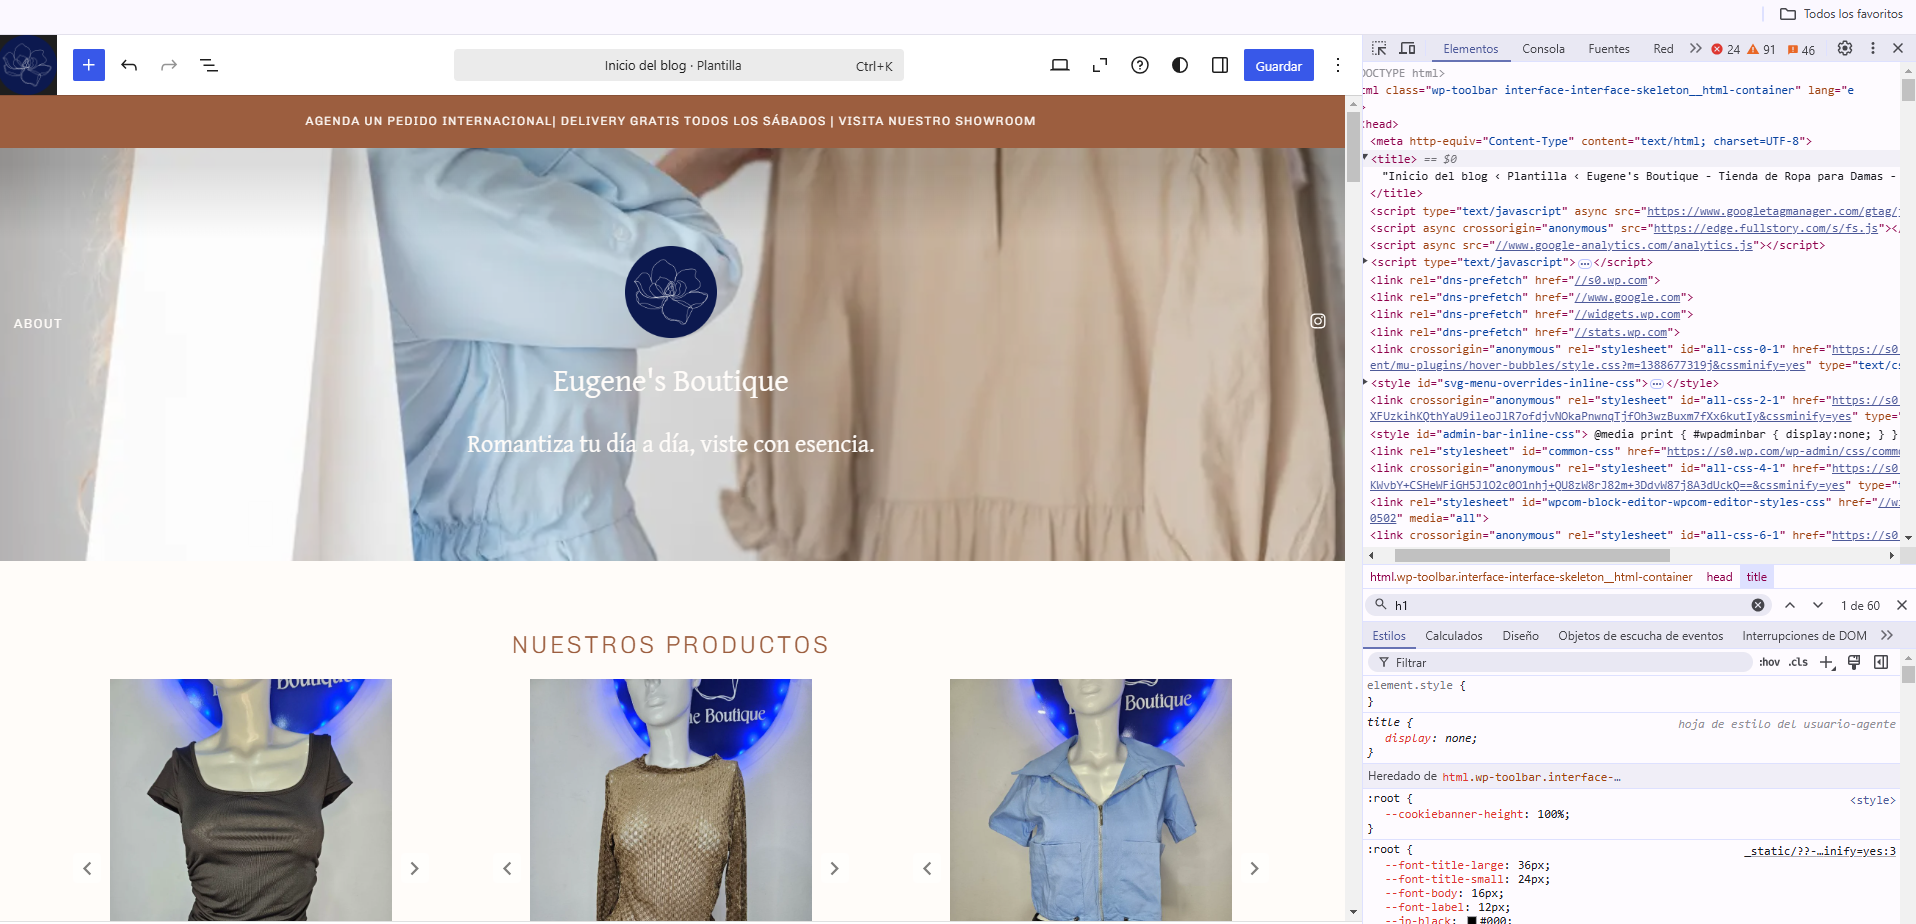Switch to the Consola tab

1543,49
